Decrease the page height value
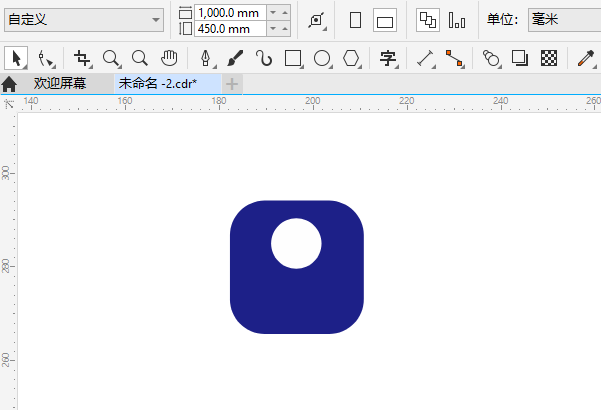Image resolution: width=601 pixels, height=410 pixels. (273, 29)
